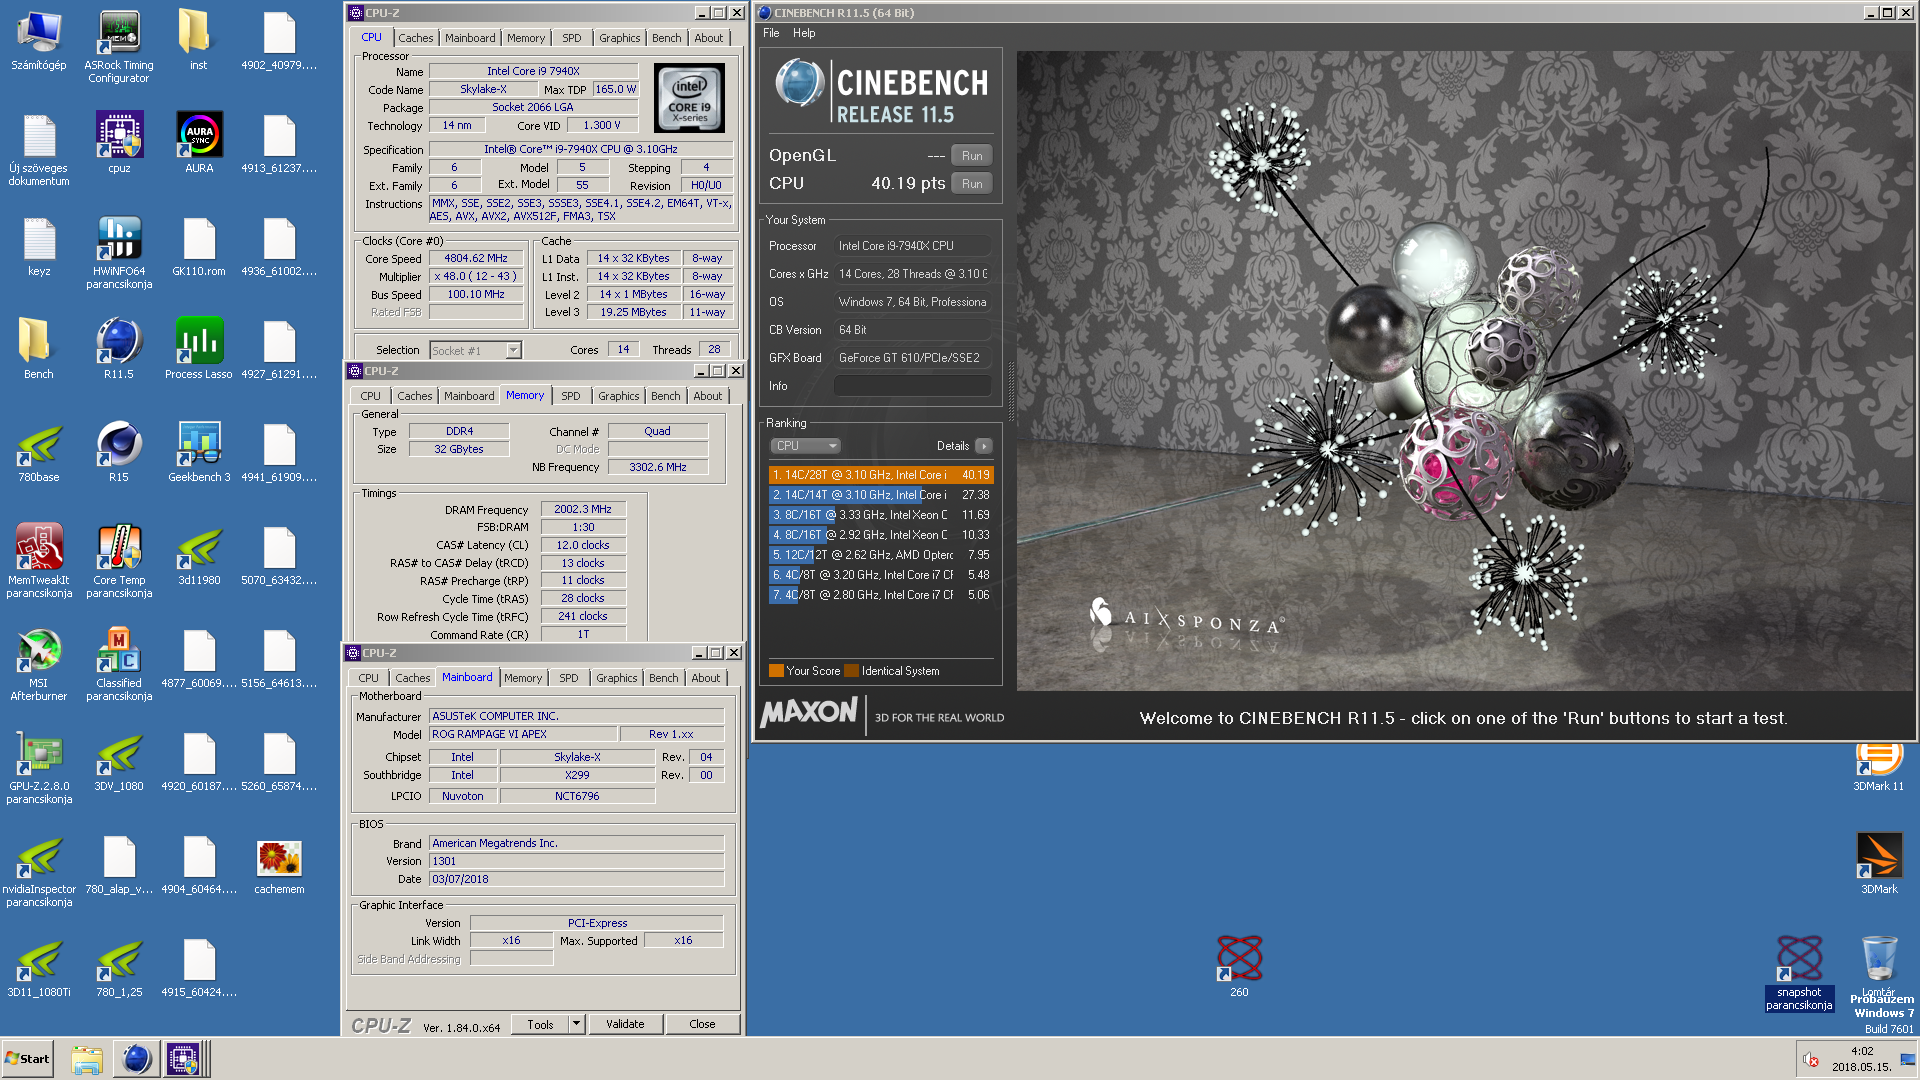
Task: Run the OpenGL test in Cinebench
Action: click(972, 156)
